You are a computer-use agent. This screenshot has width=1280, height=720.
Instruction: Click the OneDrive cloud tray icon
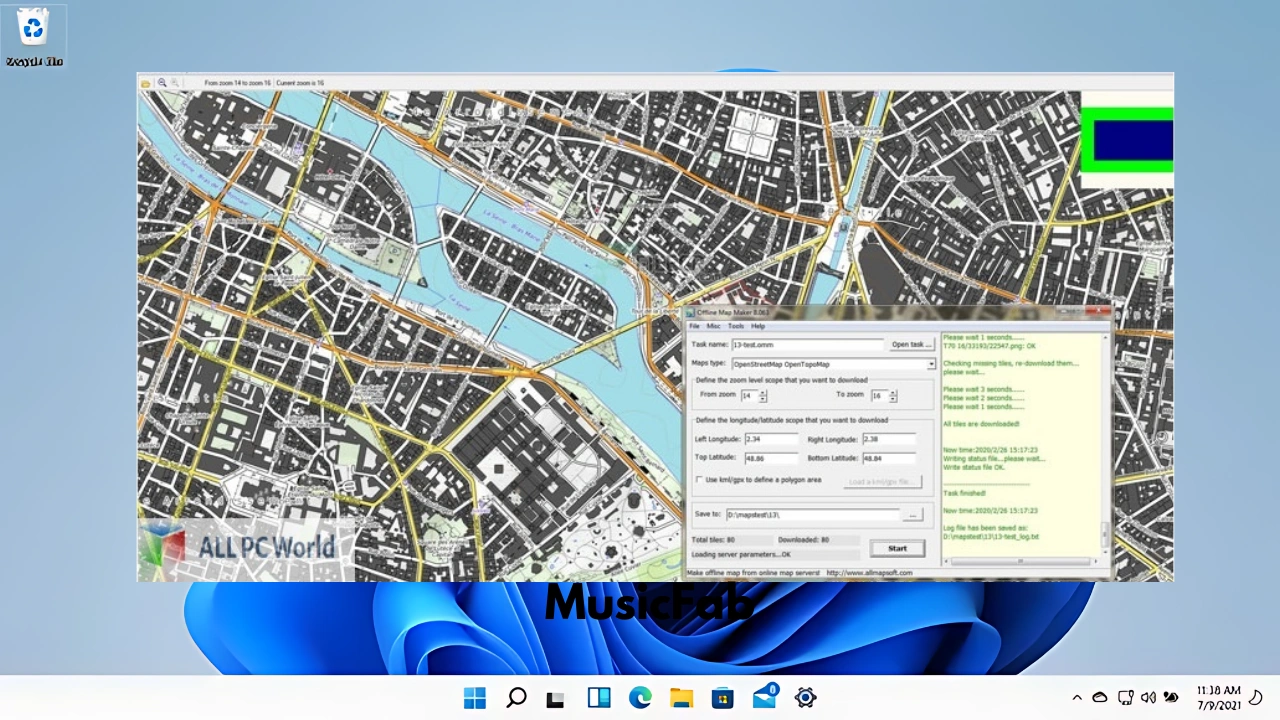[x=1100, y=698]
